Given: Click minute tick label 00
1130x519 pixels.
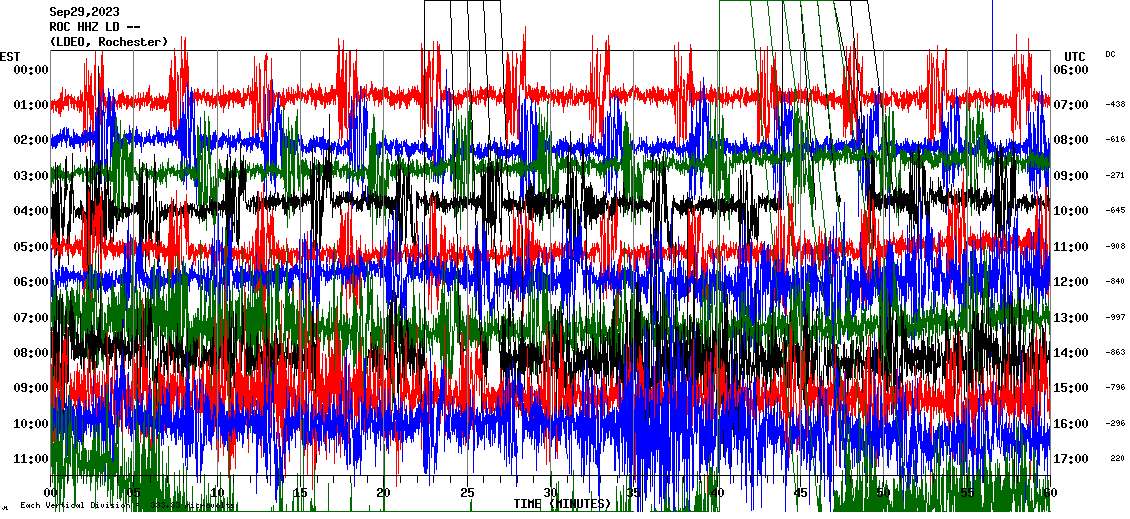Looking at the screenshot, I should [50, 493].
